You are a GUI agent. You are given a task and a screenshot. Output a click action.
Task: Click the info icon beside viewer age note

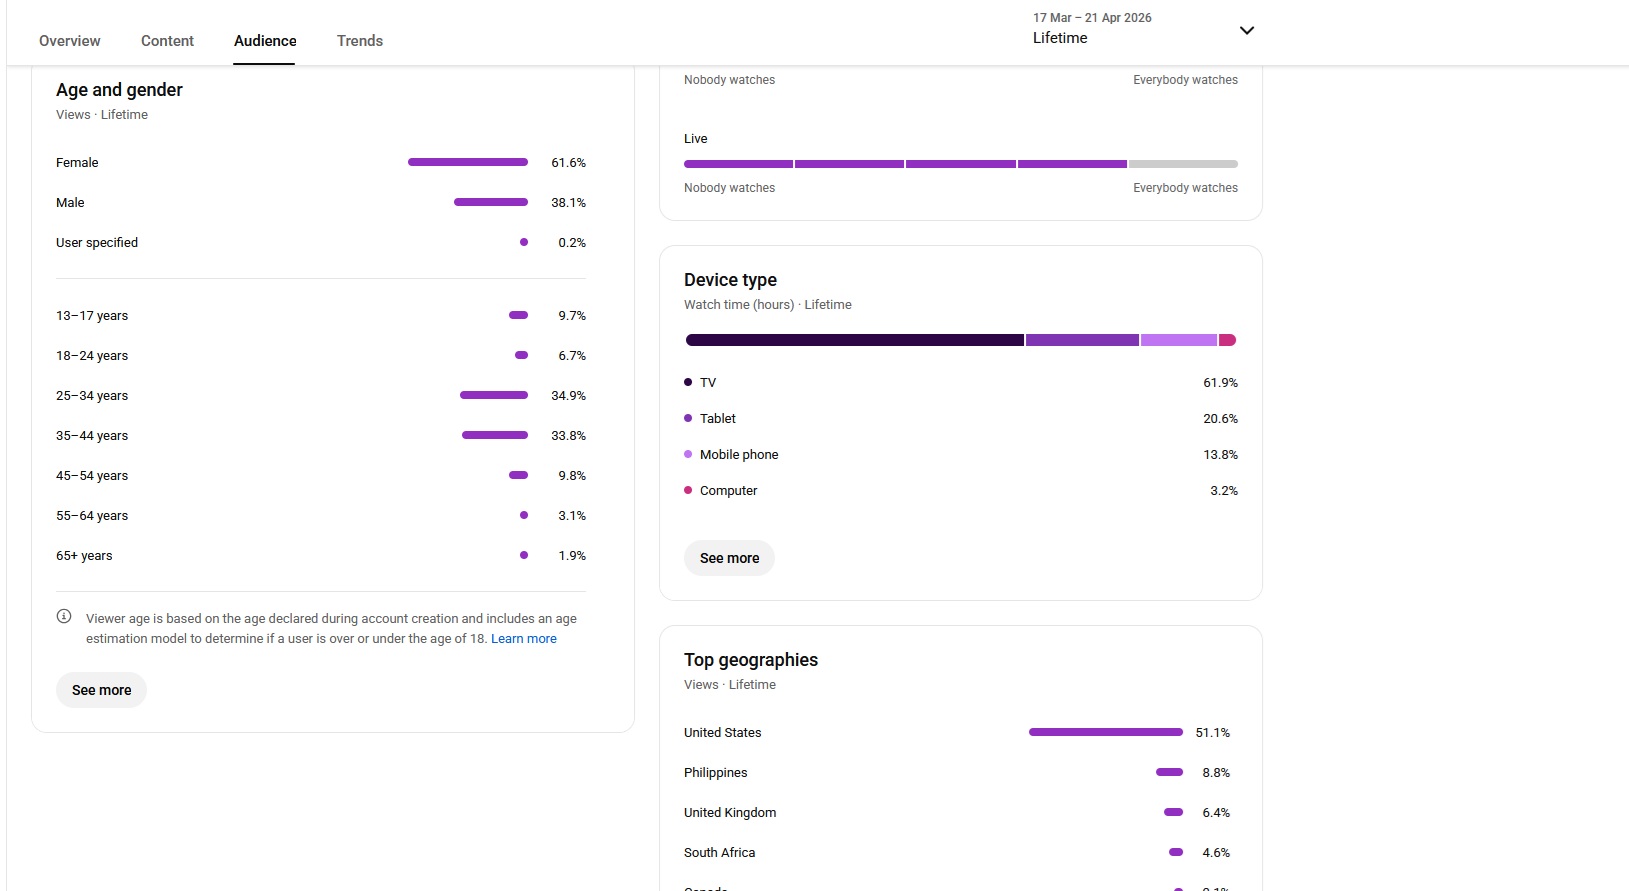64,617
